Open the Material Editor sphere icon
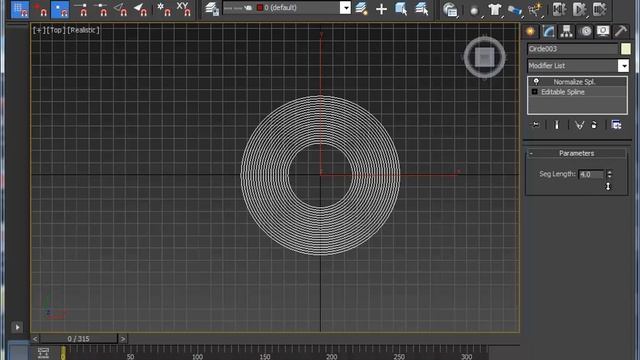Image resolution: width=640 pixels, height=360 pixels. 474,10
